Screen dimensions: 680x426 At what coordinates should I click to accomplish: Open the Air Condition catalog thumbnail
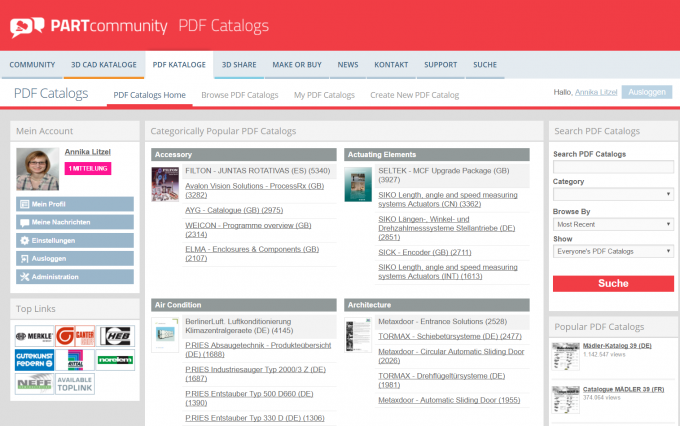165,335
